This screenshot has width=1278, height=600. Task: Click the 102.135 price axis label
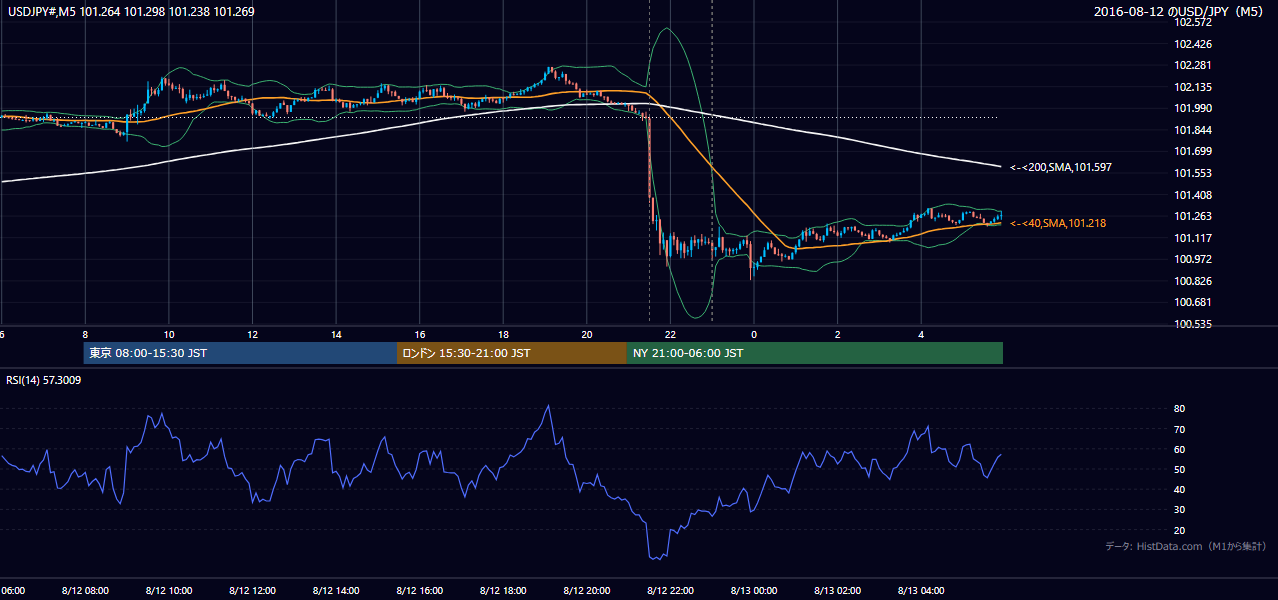pos(1194,87)
